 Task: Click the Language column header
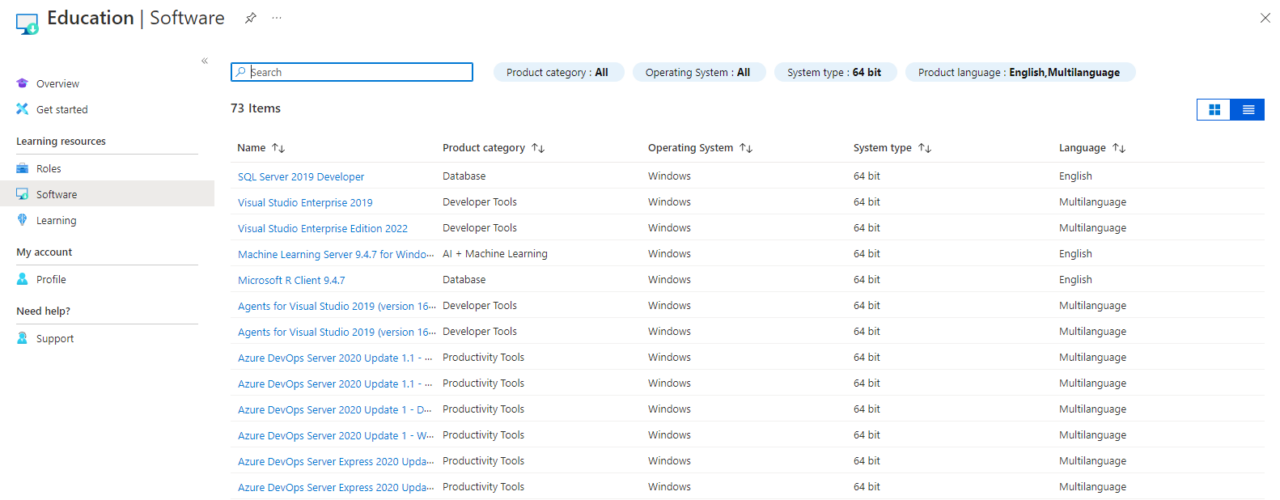point(1082,148)
